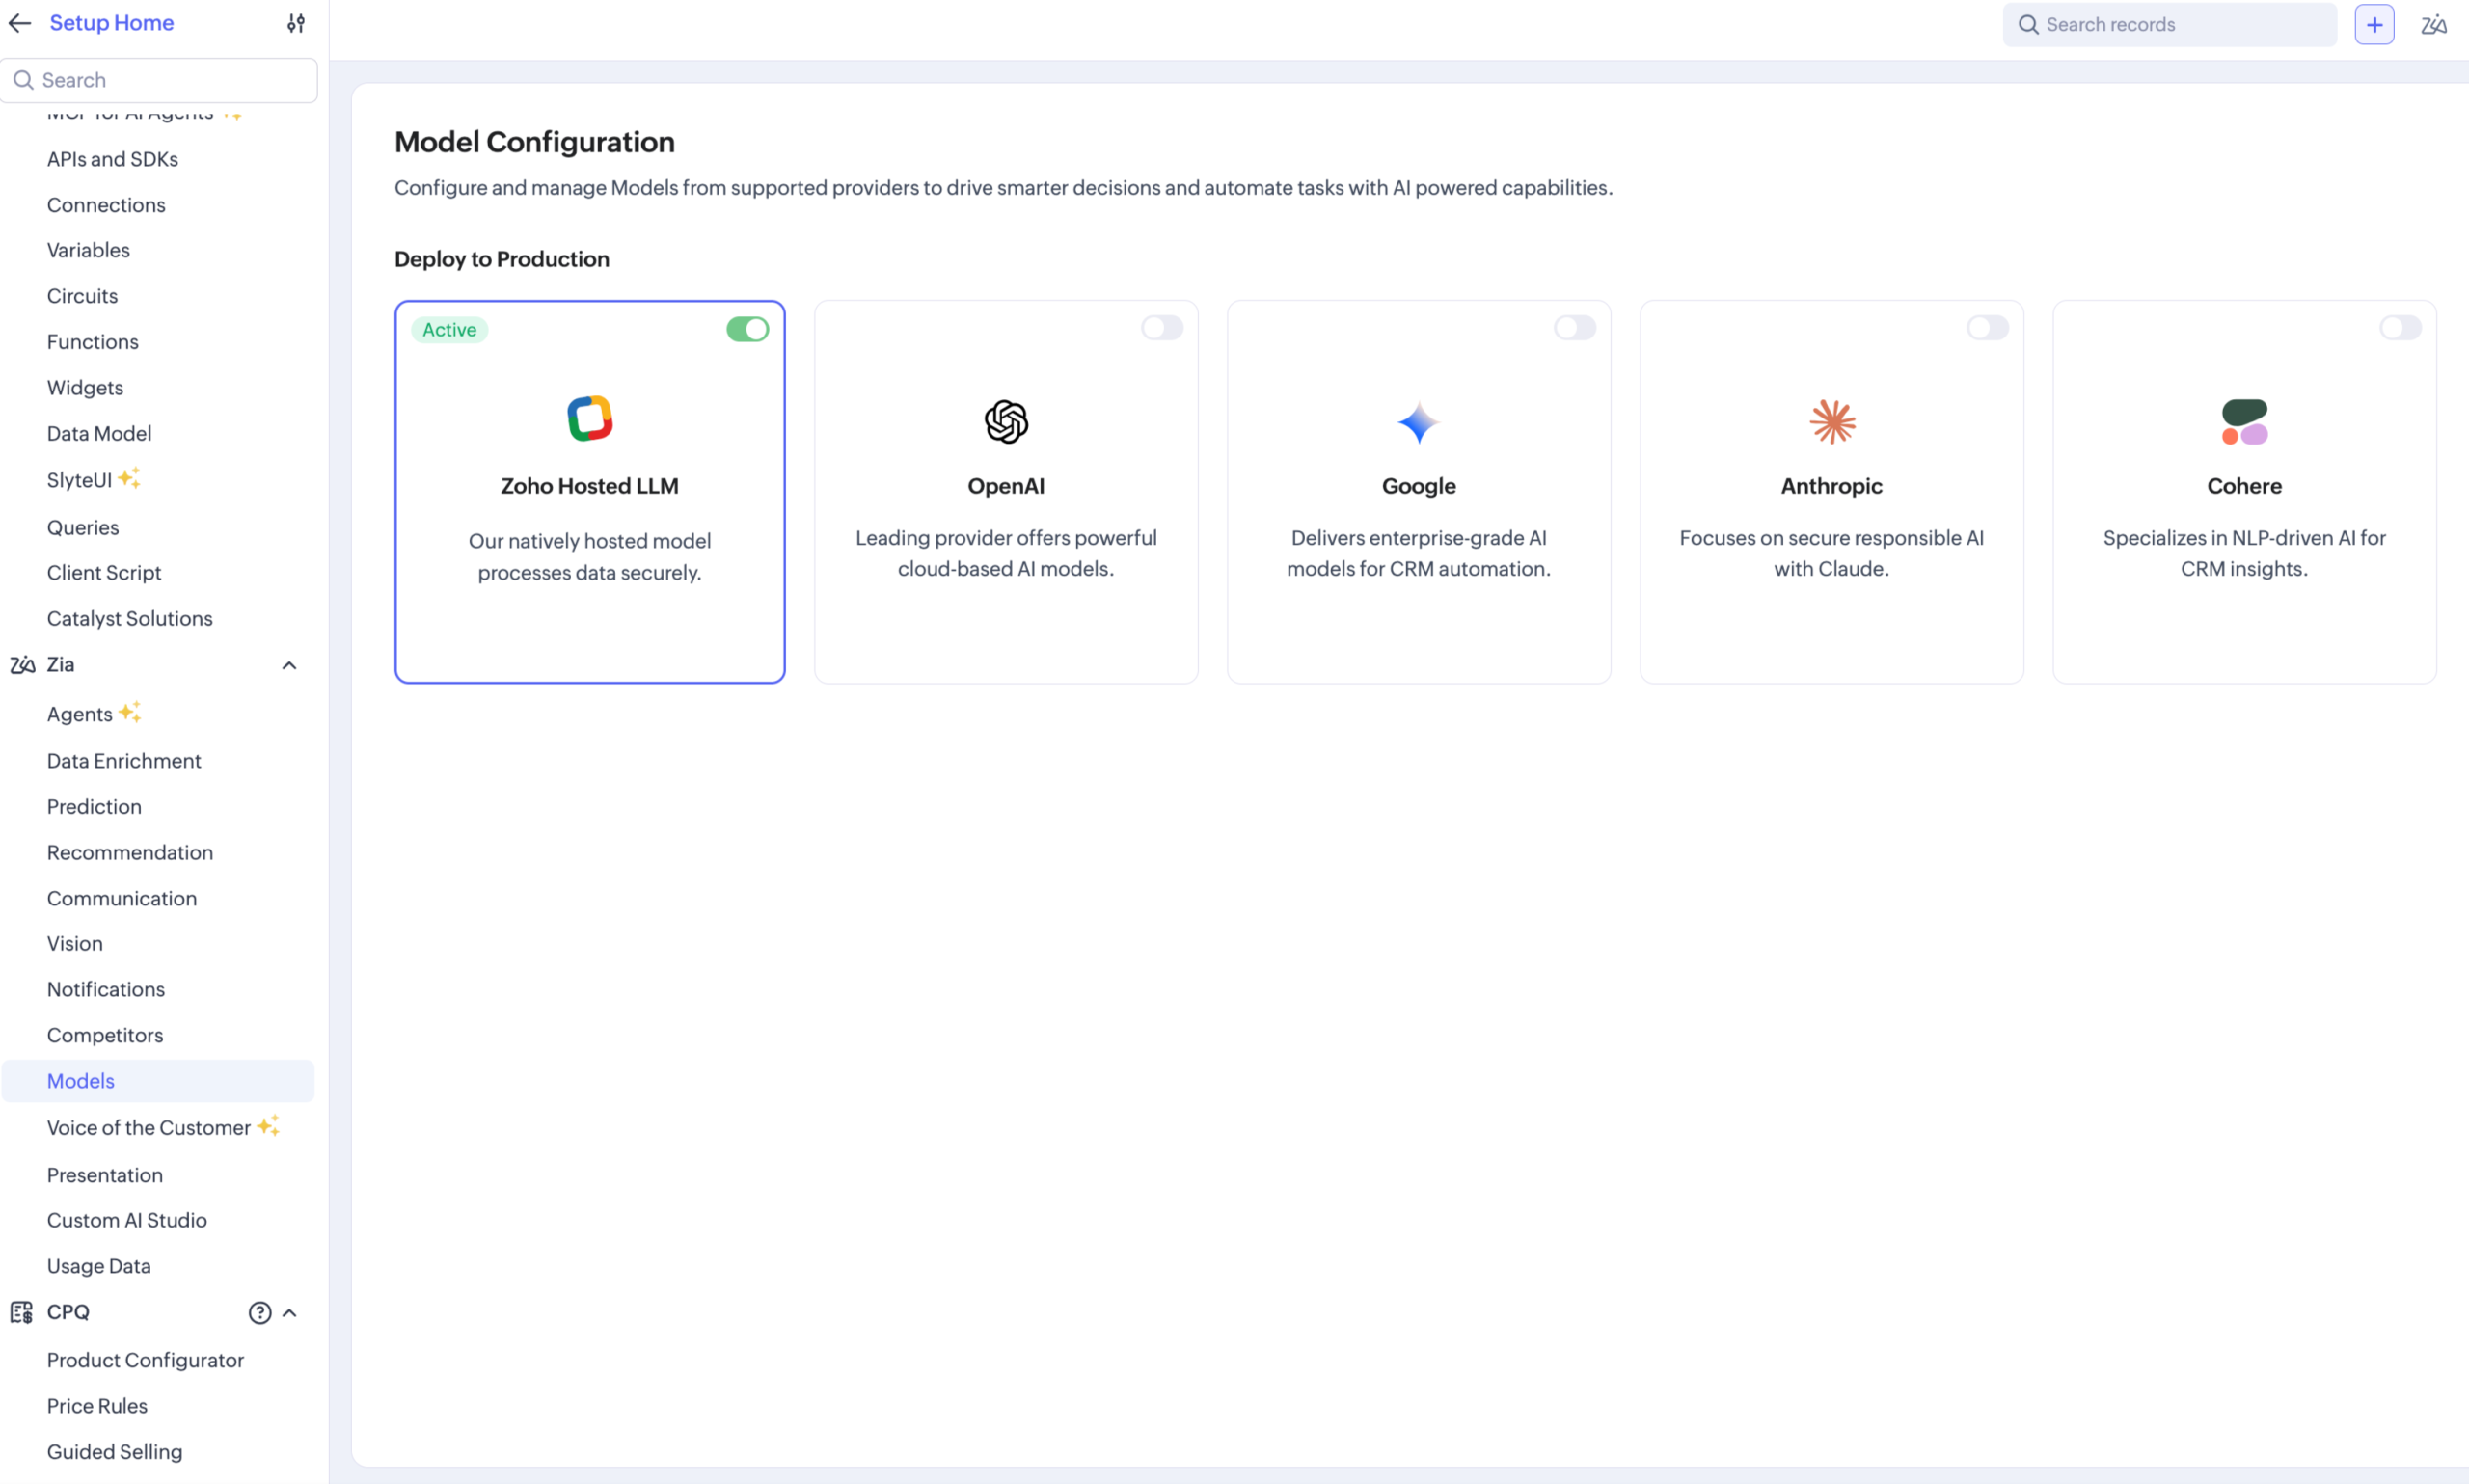The height and width of the screenshot is (1484, 2469).
Task: Open Competitors under Zia
Action: point(105,1035)
